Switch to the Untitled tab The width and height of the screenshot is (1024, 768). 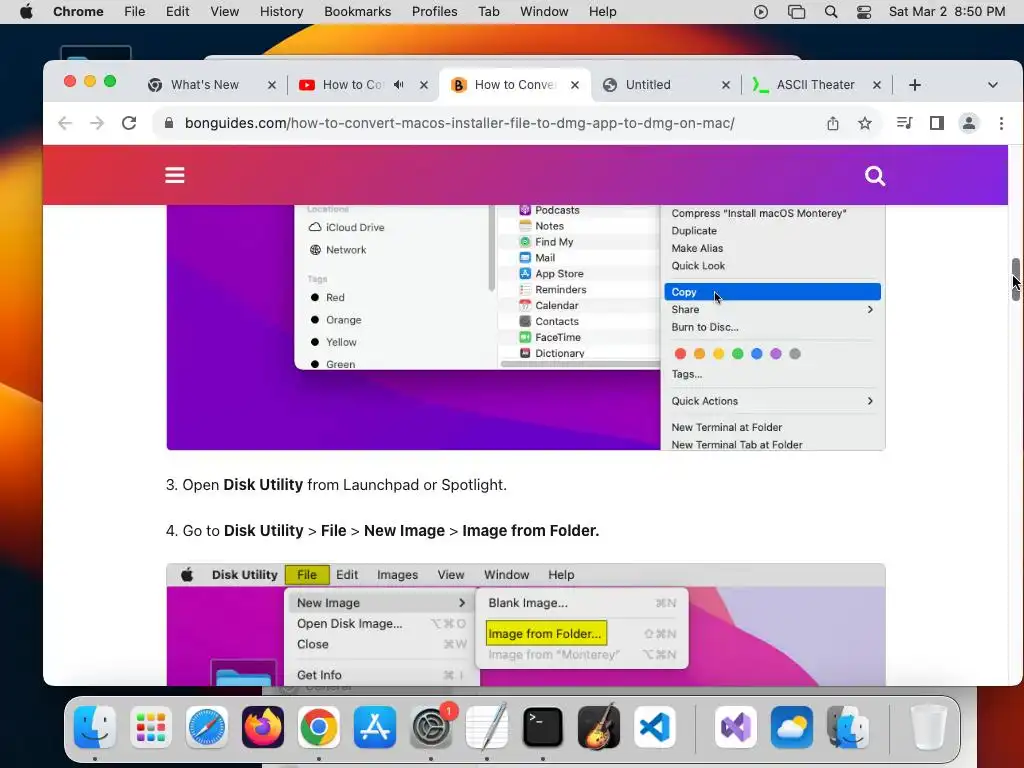coord(648,85)
